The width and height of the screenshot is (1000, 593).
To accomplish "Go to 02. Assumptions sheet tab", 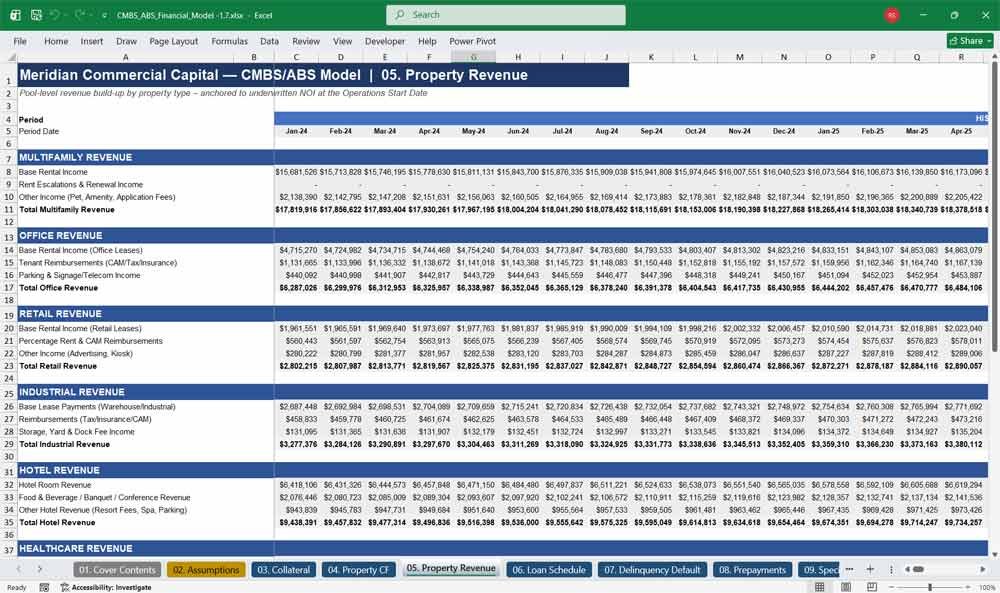I will [206, 569].
